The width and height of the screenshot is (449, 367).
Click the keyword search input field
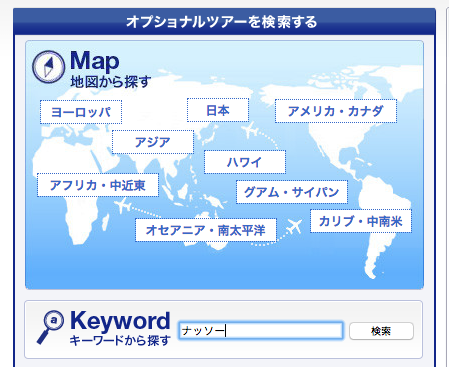tap(261, 331)
